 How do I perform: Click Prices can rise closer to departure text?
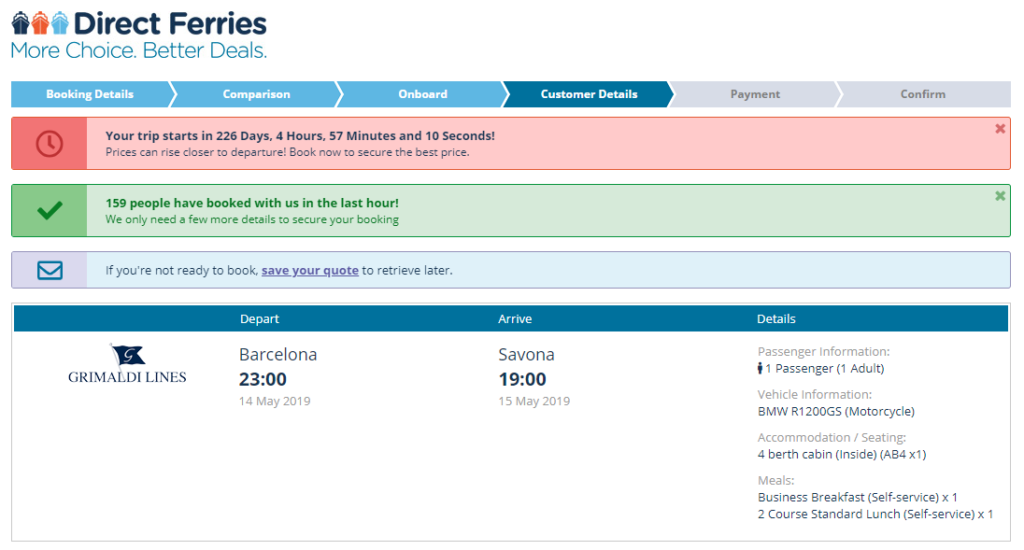click(287, 152)
